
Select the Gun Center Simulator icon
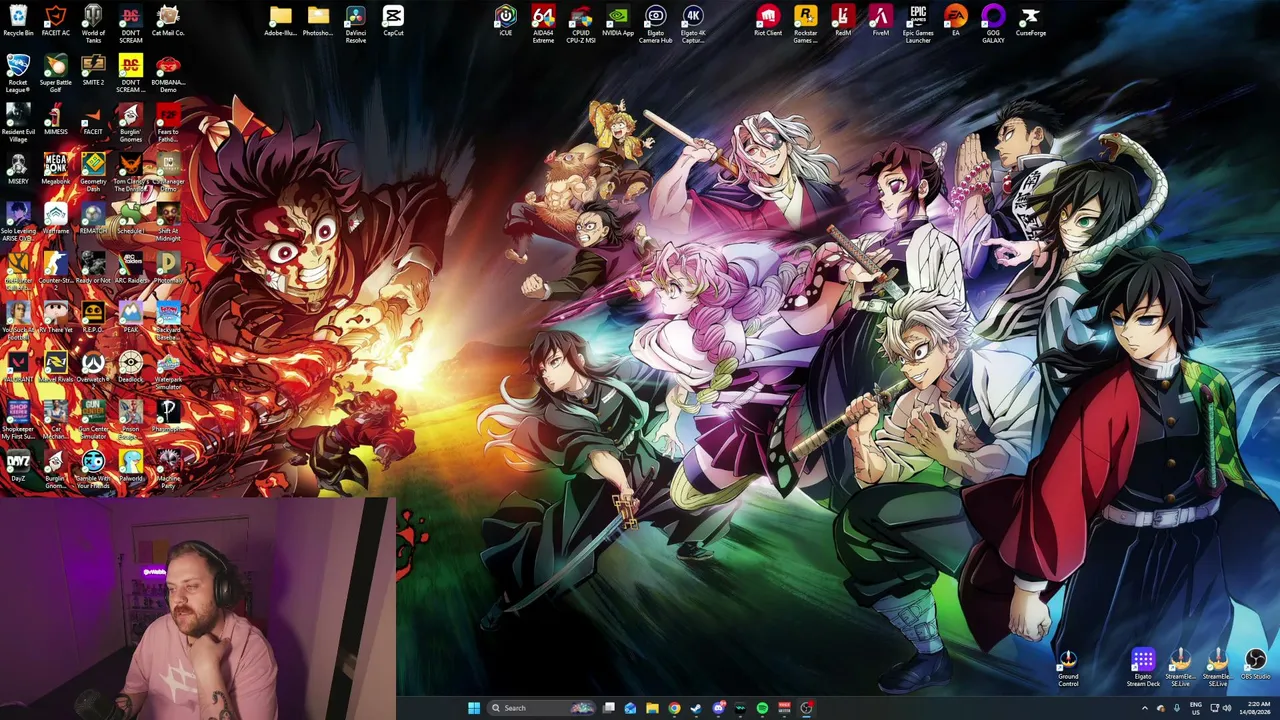coord(93,420)
